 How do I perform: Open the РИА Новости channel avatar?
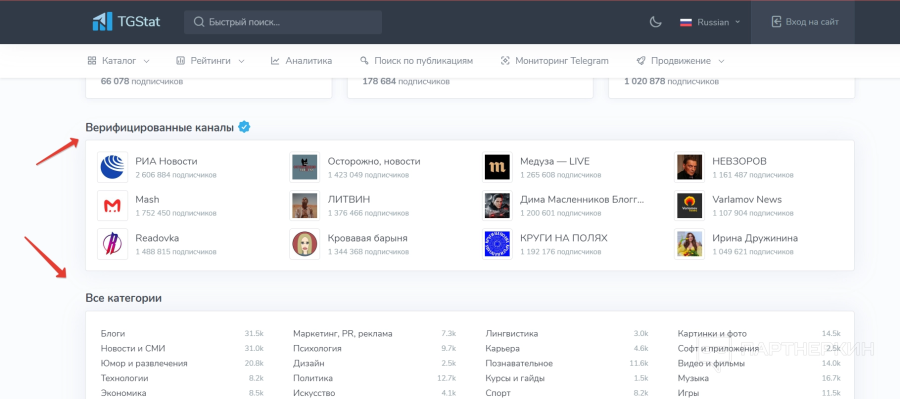112,167
